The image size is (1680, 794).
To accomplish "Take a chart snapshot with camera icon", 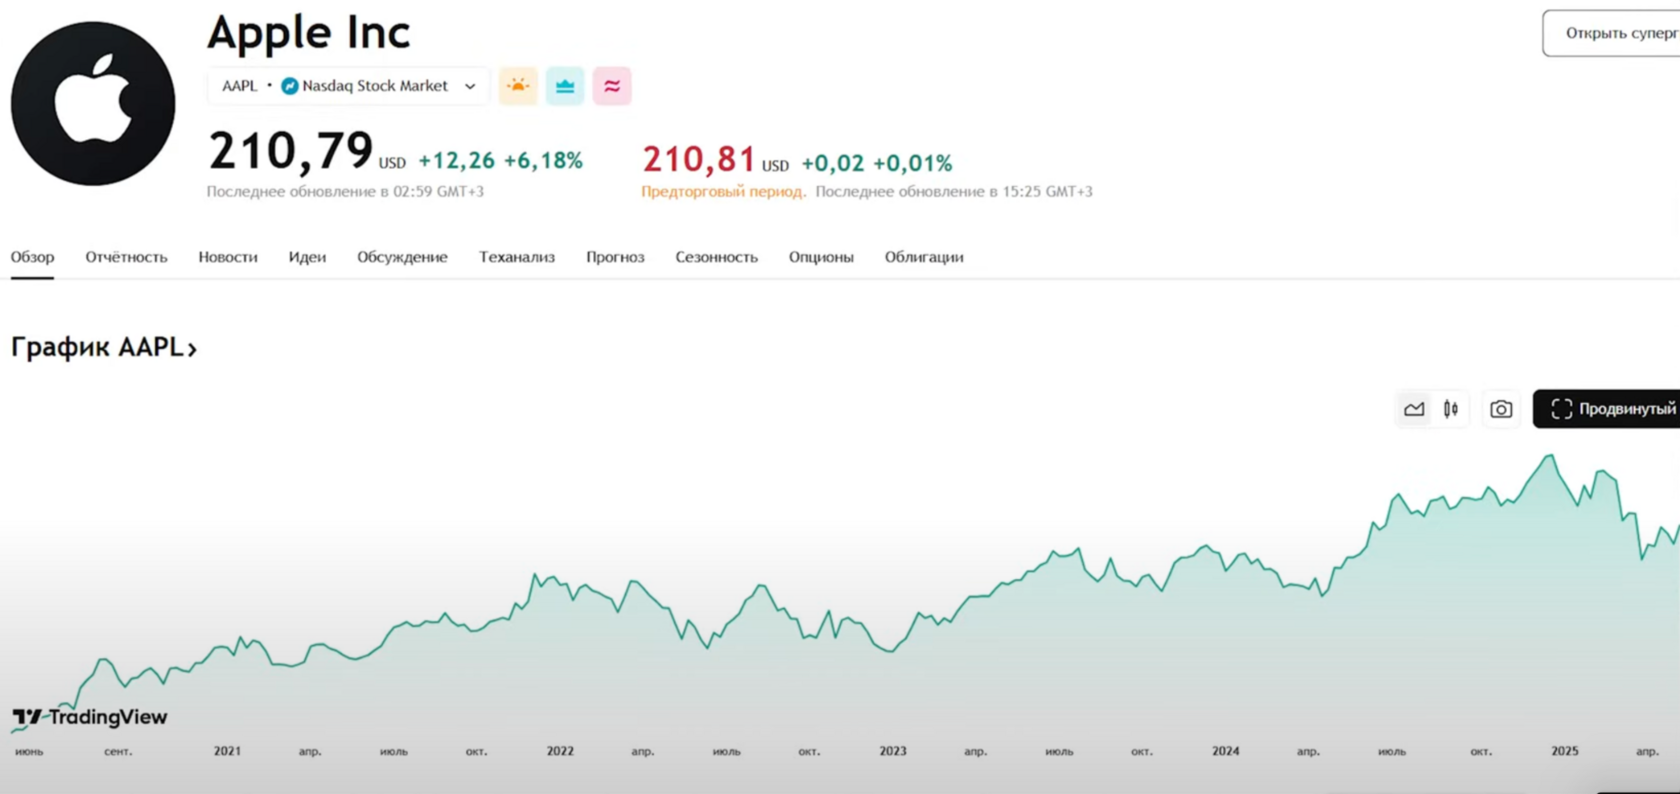I will pyautogui.click(x=1501, y=409).
